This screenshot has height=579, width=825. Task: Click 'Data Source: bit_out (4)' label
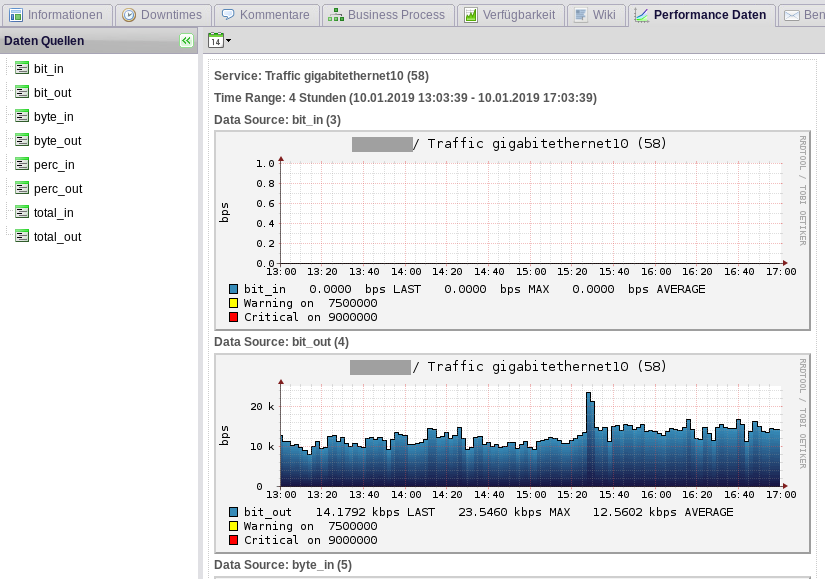pyautogui.click(x=281, y=342)
